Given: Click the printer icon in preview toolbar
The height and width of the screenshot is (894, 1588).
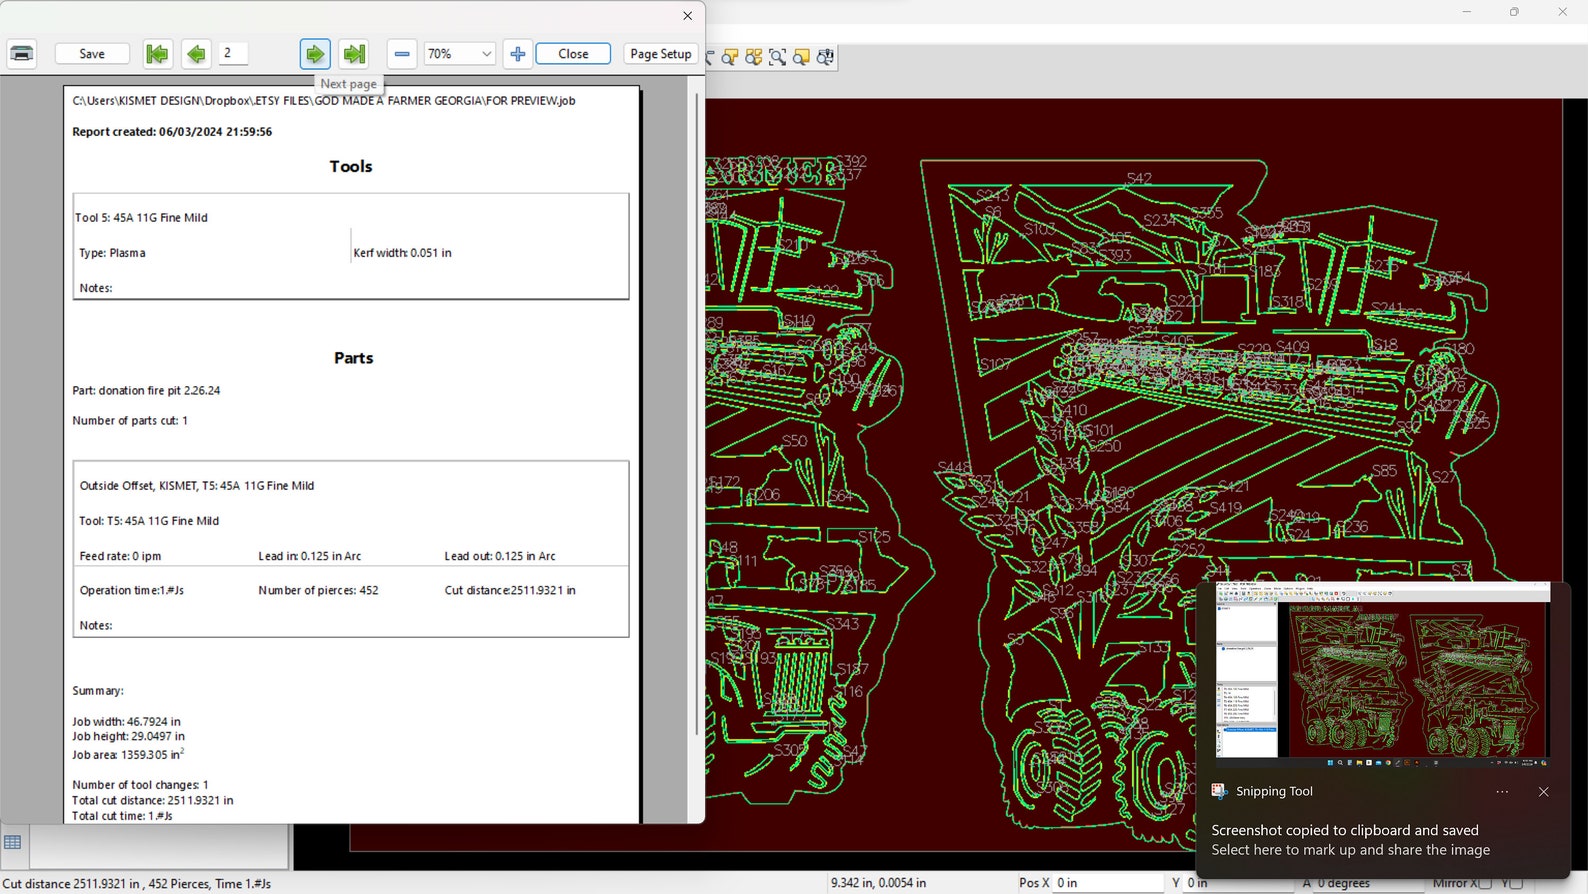Looking at the screenshot, I should click(22, 54).
